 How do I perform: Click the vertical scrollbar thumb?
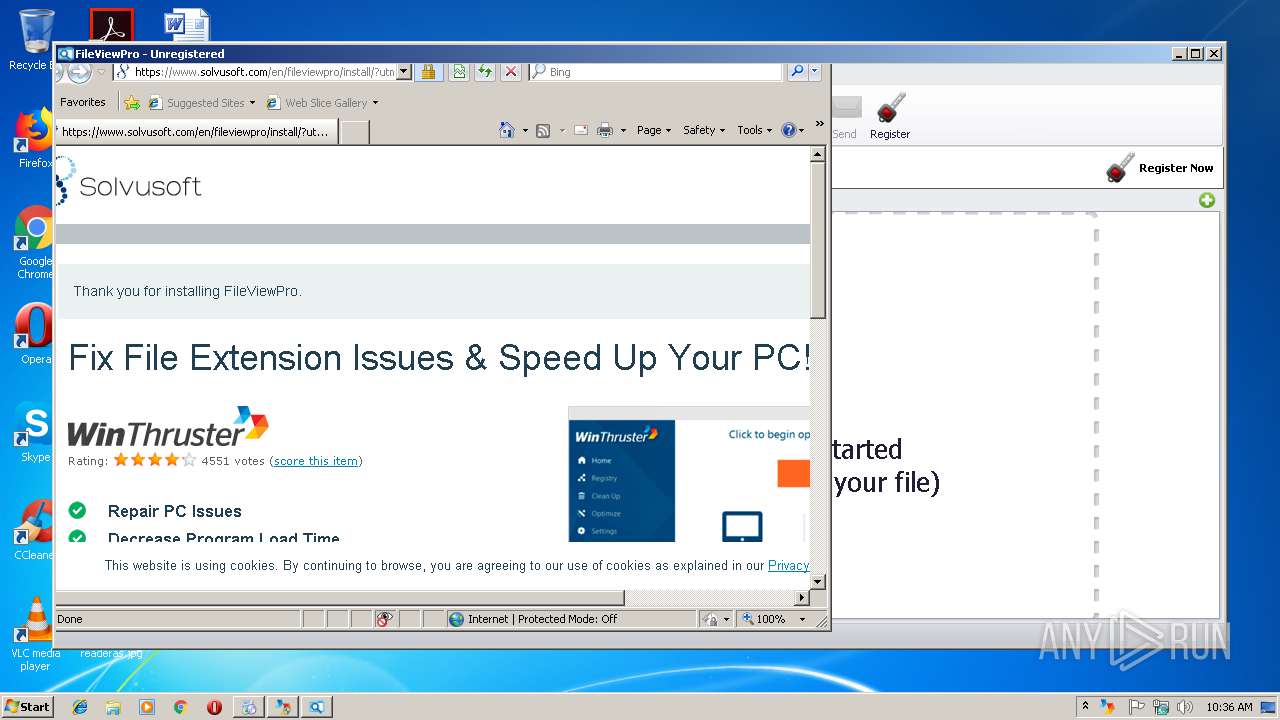818,240
